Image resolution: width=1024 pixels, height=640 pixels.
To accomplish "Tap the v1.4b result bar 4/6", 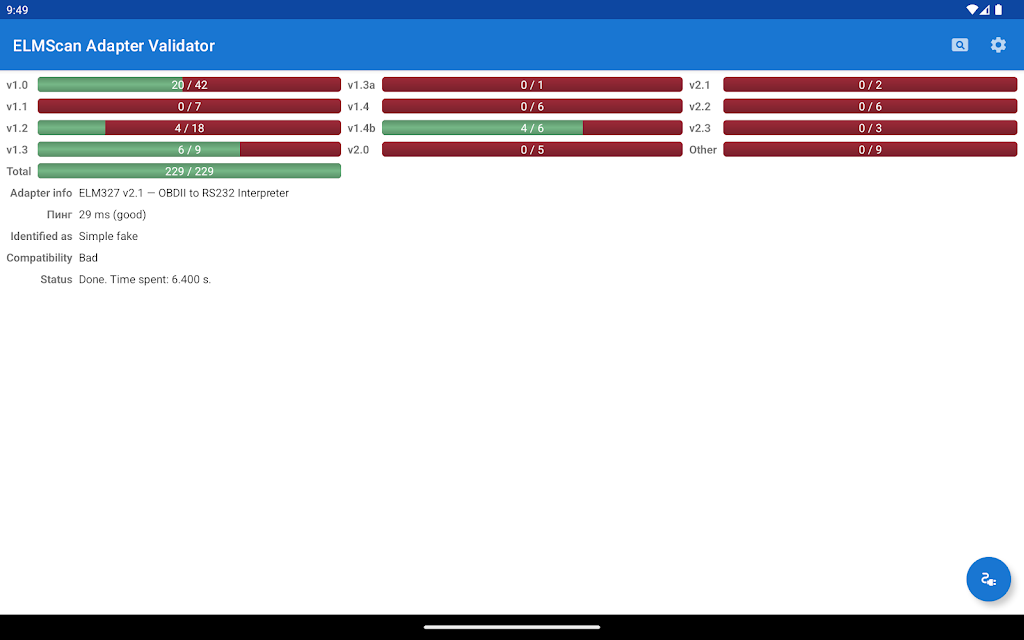I will point(532,128).
